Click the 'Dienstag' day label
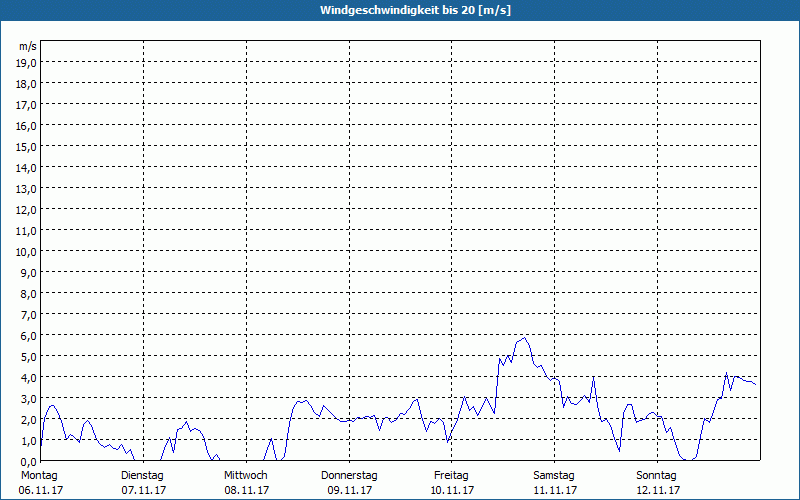The width and height of the screenshot is (800, 500). pyautogui.click(x=142, y=476)
